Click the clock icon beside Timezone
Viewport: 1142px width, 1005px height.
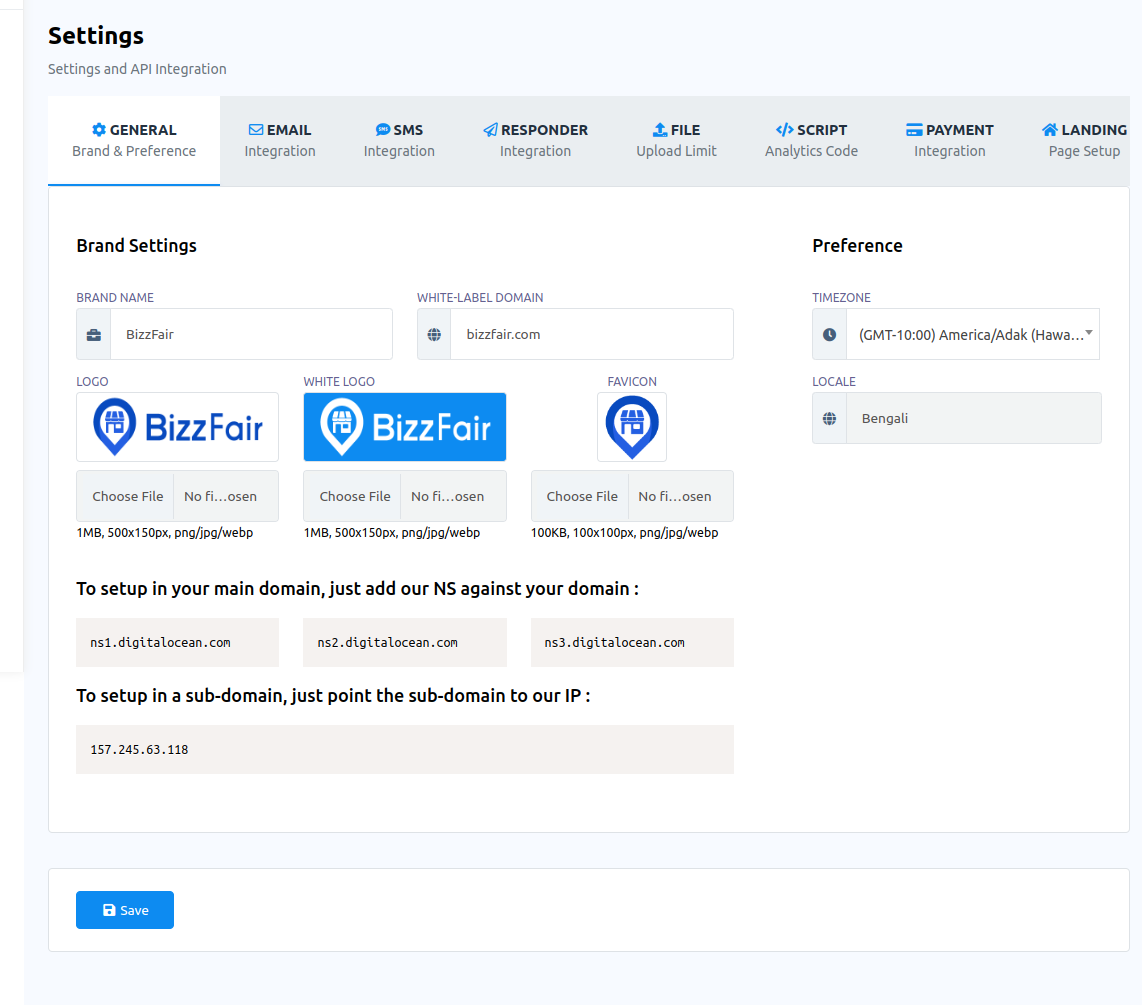(x=830, y=334)
